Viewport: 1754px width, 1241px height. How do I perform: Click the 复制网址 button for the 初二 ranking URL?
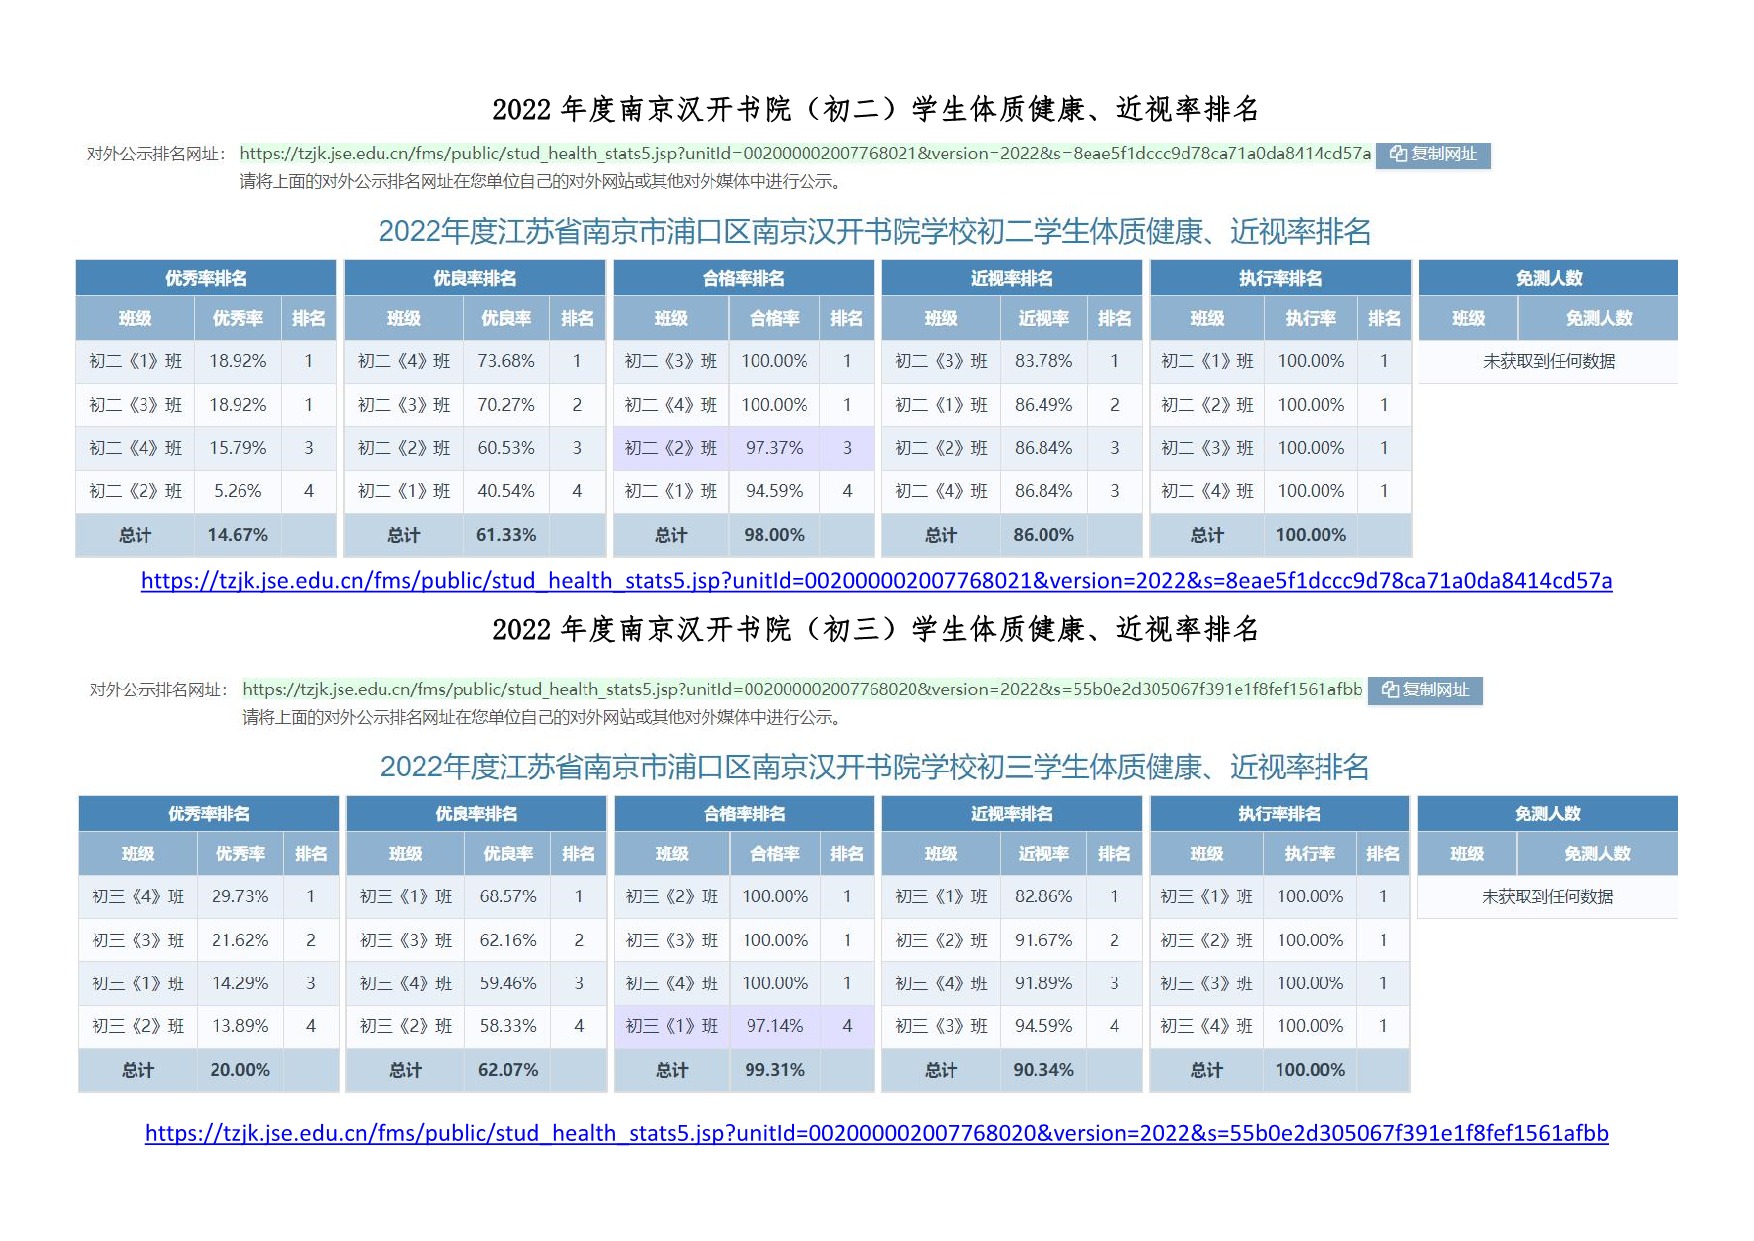[x=1432, y=154]
